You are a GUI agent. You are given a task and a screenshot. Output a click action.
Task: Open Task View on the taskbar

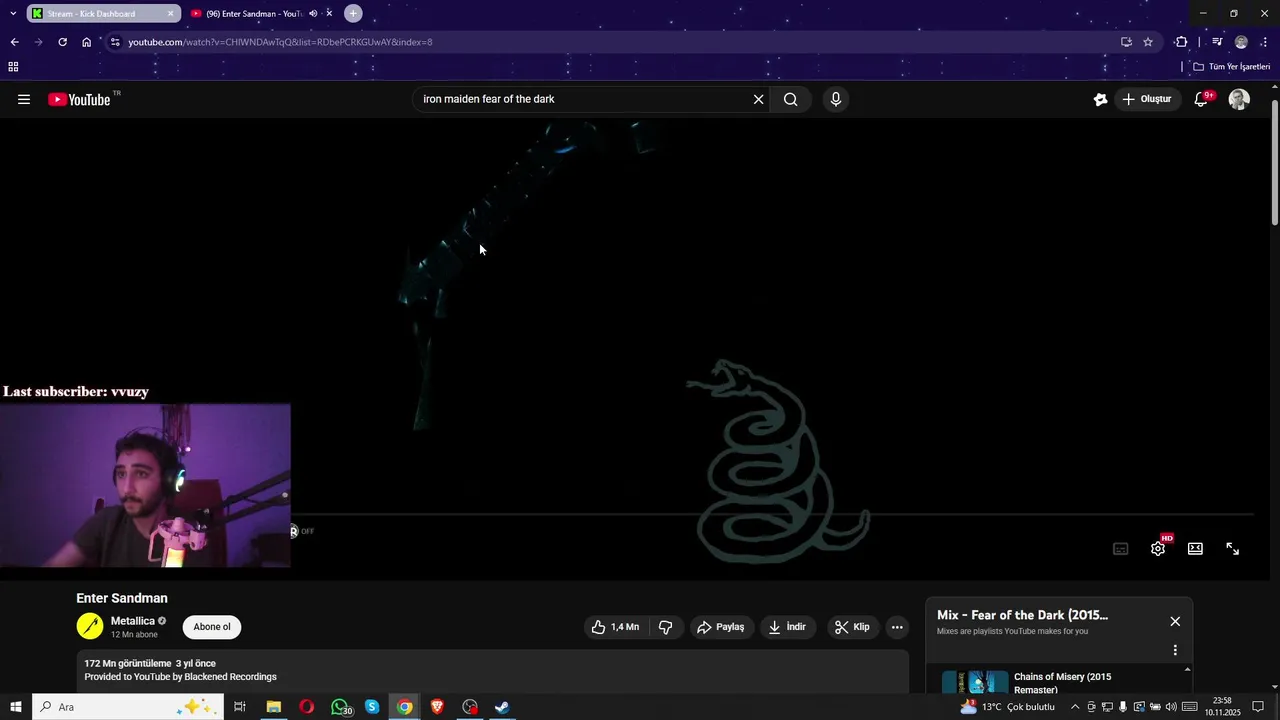(240, 707)
